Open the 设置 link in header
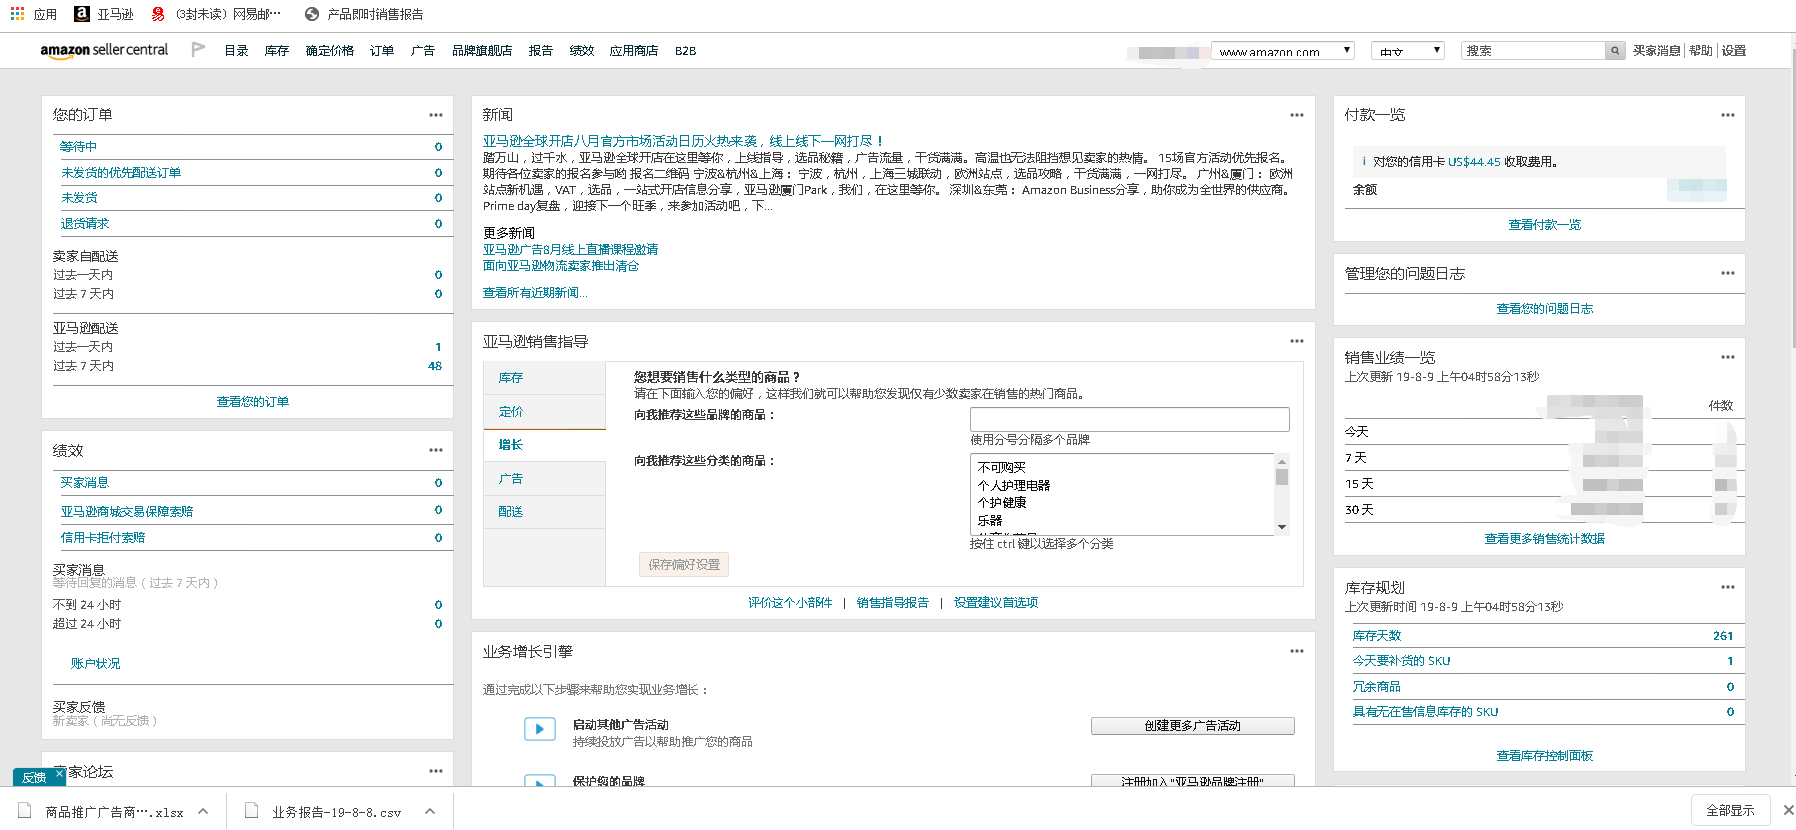Screen dimensions: 1796x830 point(1734,51)
